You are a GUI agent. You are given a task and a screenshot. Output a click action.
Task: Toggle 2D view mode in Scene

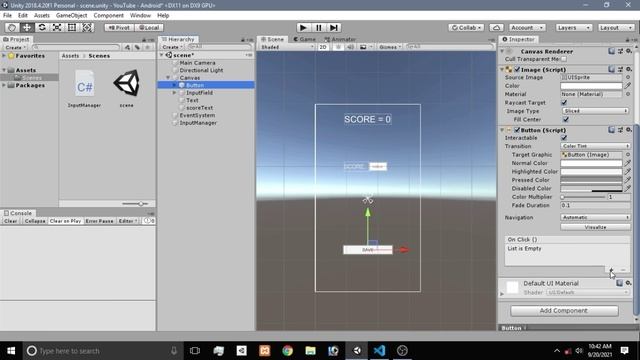coord(323,47)
